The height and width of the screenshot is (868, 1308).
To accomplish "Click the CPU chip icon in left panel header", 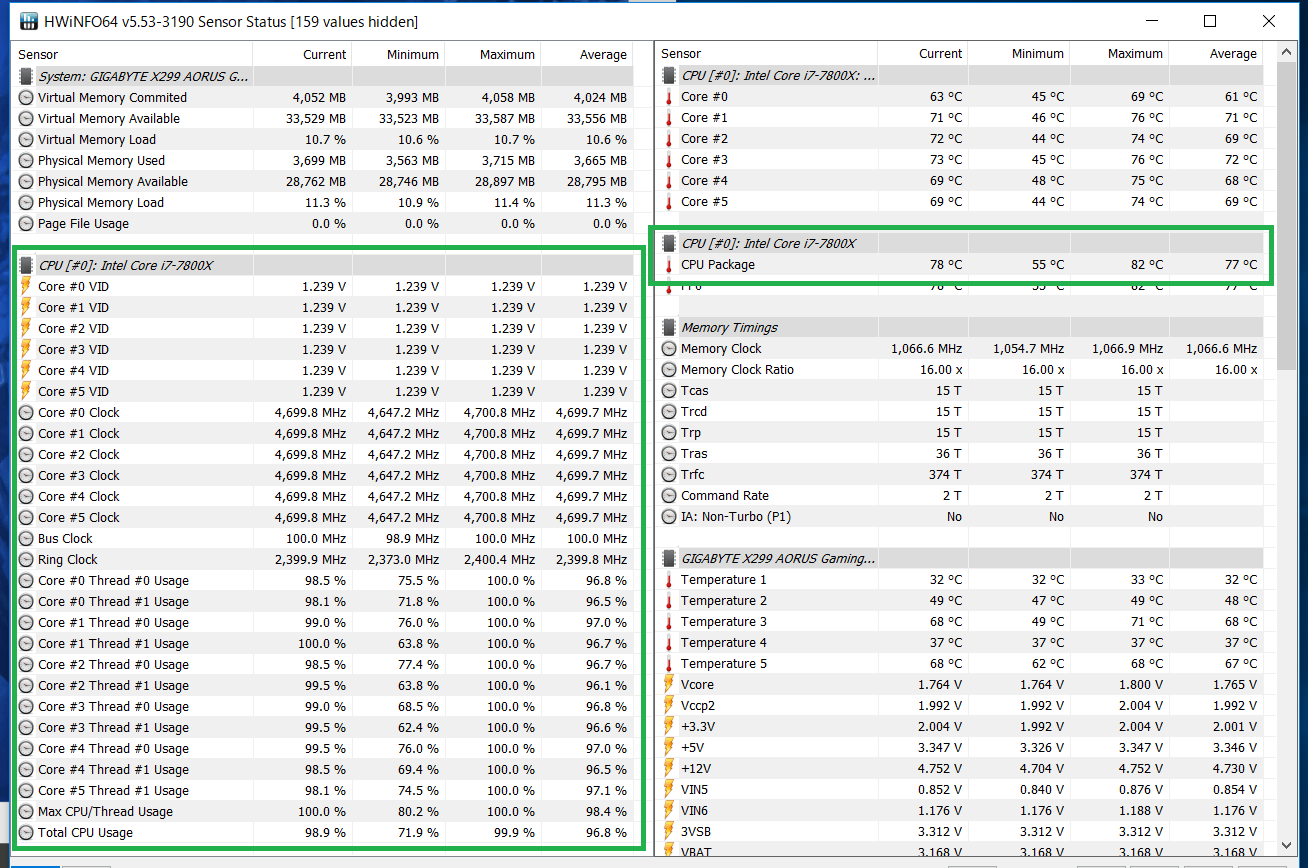I will coord(26,265).
